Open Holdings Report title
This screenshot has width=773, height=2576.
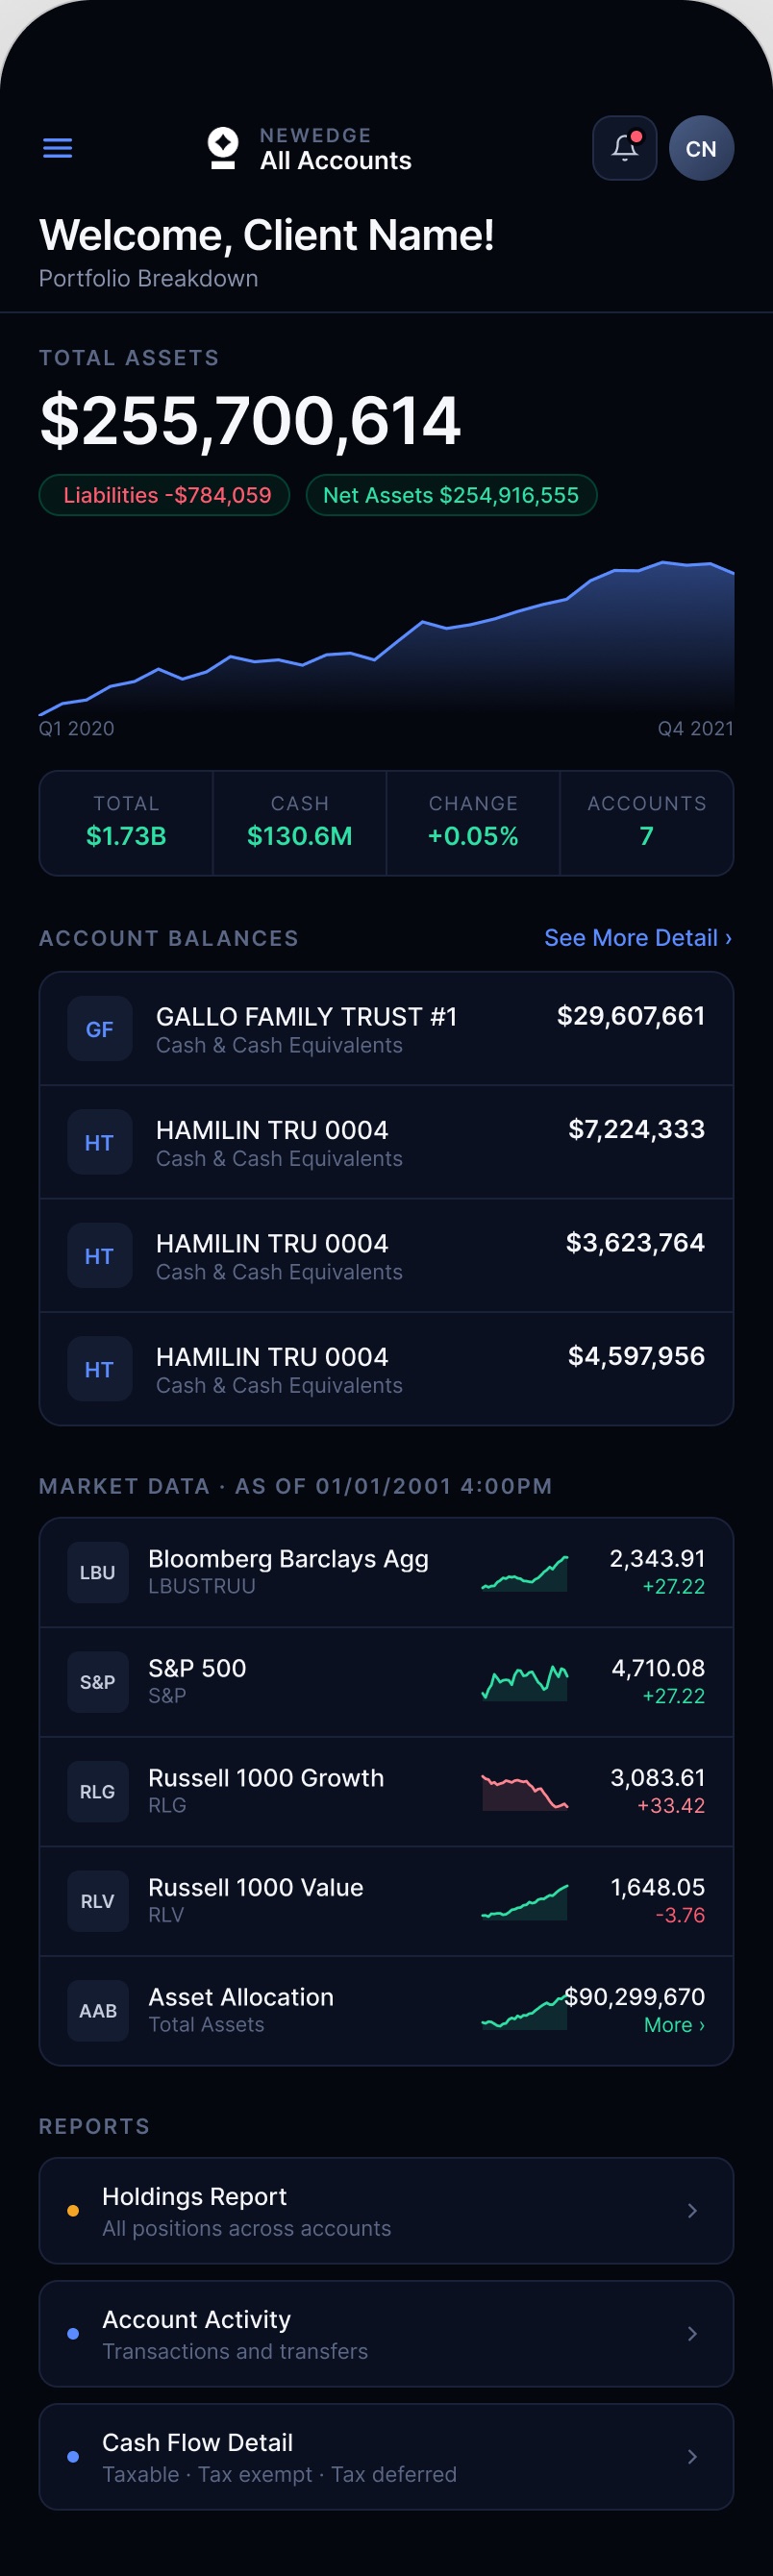[194, 2196]
